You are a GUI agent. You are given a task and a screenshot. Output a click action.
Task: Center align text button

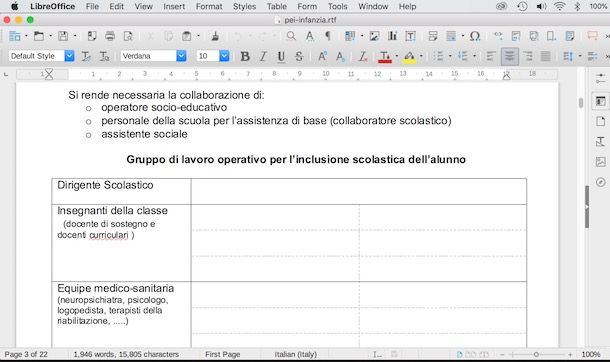click(509, 56)
